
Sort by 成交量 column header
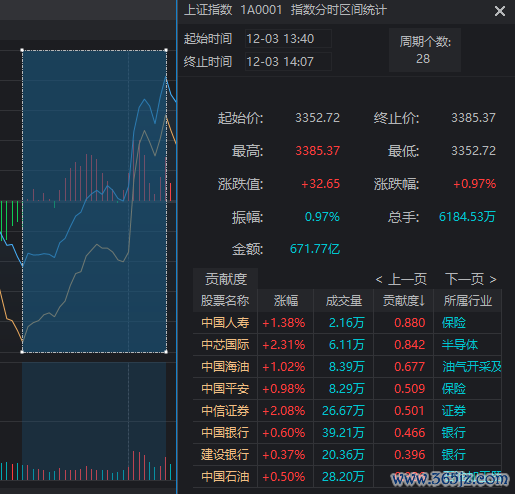[x=344, y=301]
